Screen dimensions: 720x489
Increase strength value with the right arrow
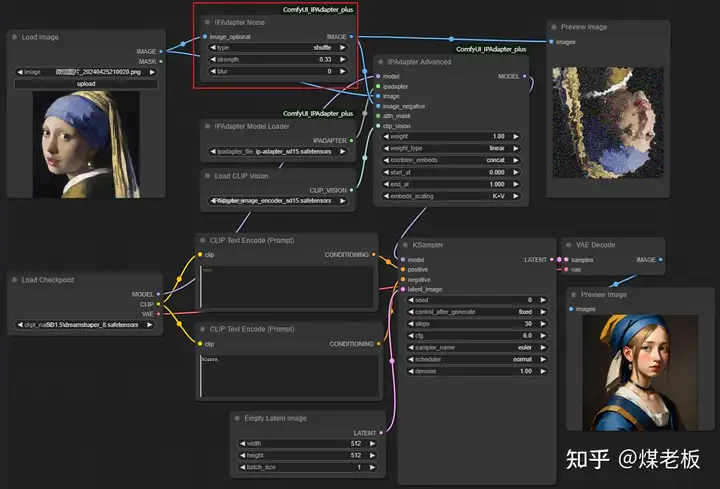[343, 59]
